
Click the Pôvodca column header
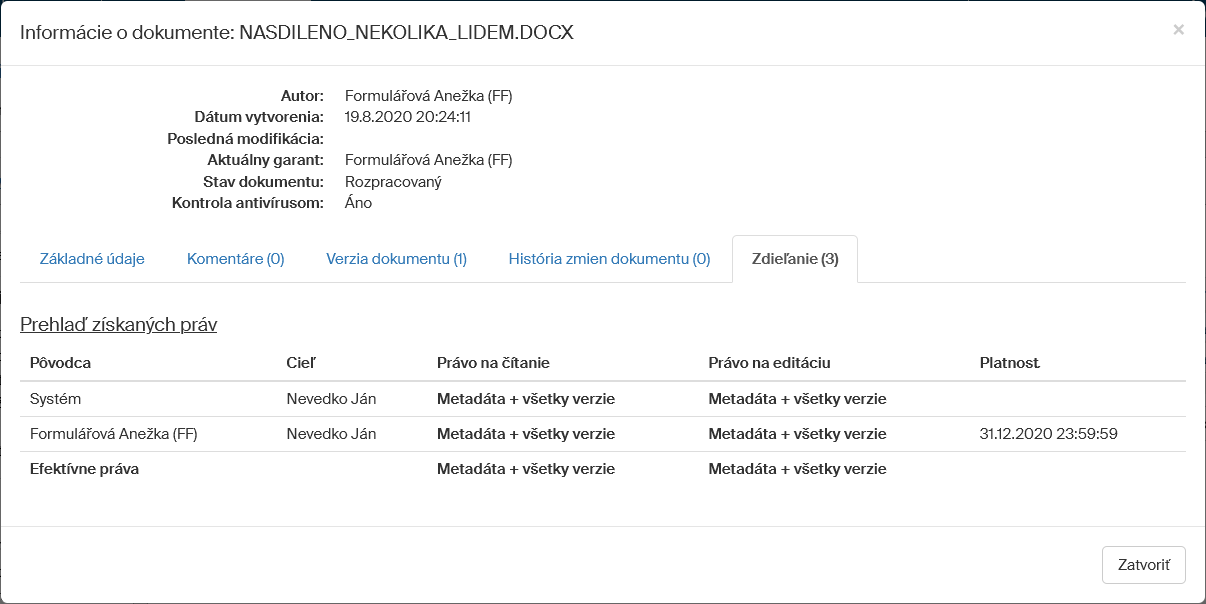pos(60,363)
